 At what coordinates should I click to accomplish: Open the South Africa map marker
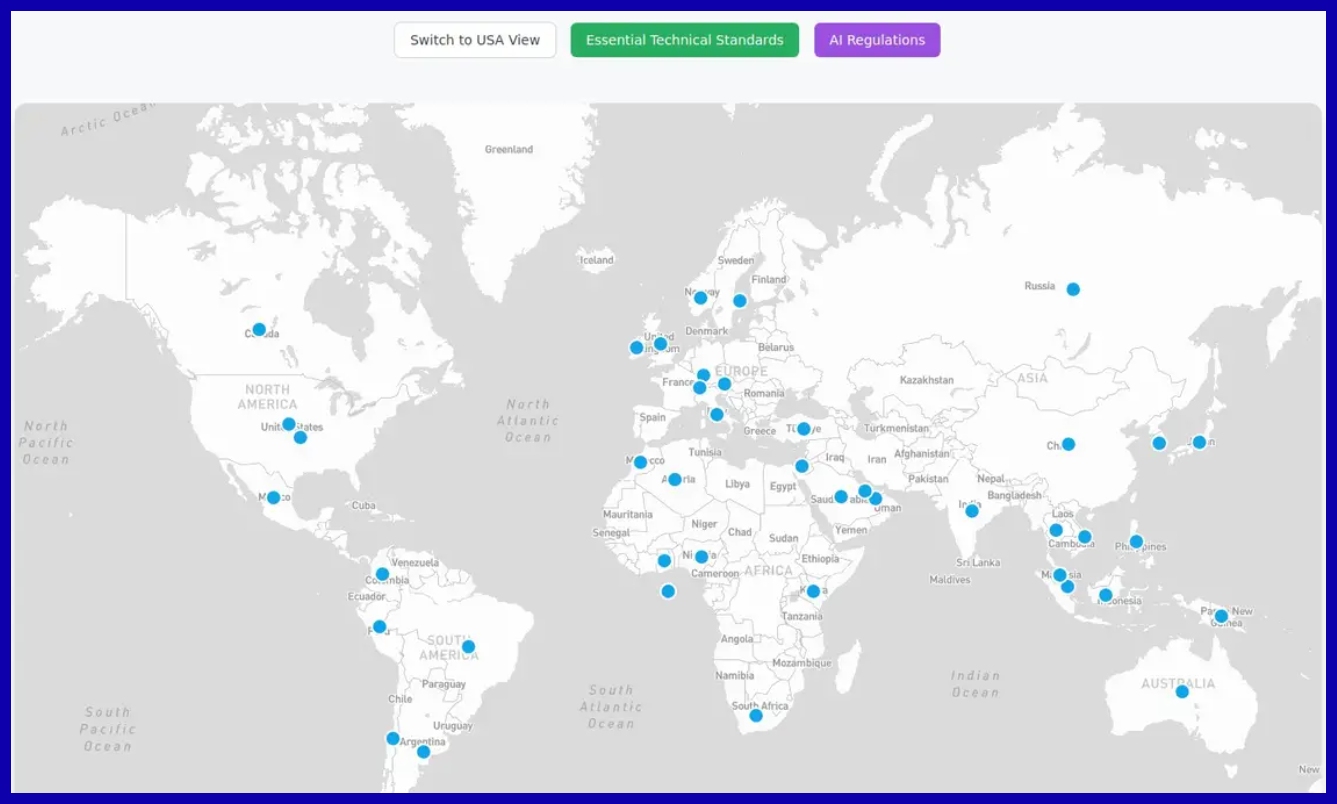point(756,715)
